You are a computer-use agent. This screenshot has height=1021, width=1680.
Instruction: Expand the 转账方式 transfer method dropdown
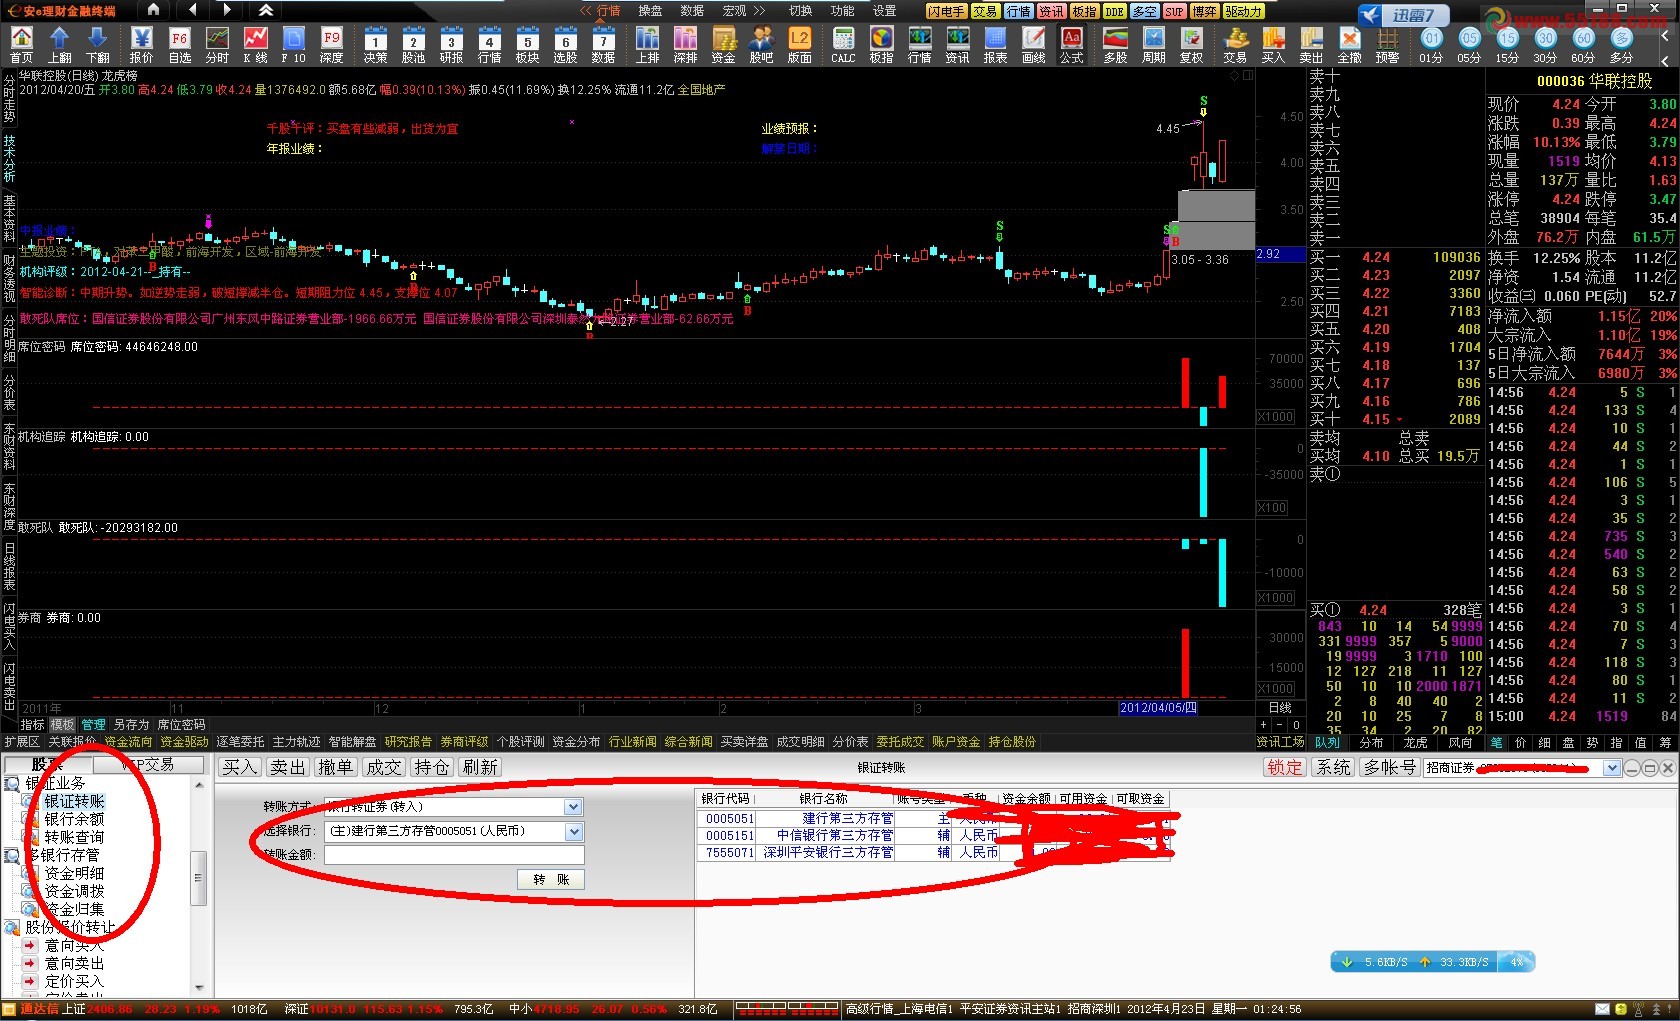(573, 807)
